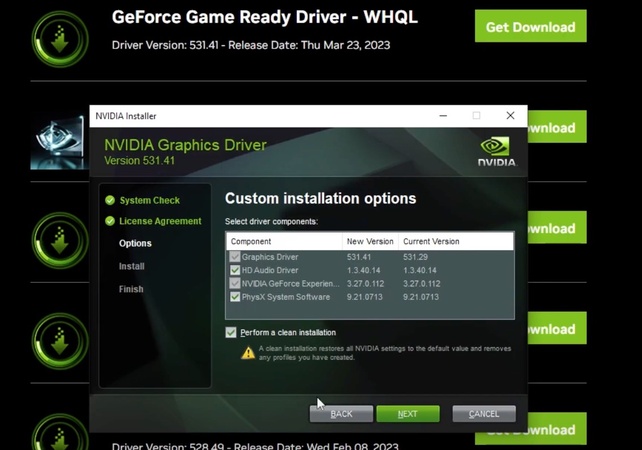Click the green checkmark next to License Agreement
The image size is (642, 450).
point(110,221)
